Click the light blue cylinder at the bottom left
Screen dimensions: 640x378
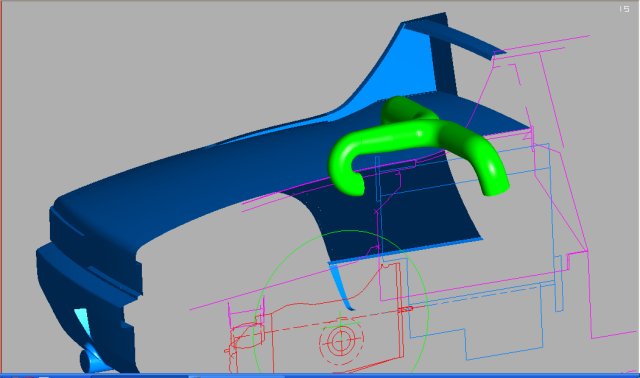pos(91,360)
